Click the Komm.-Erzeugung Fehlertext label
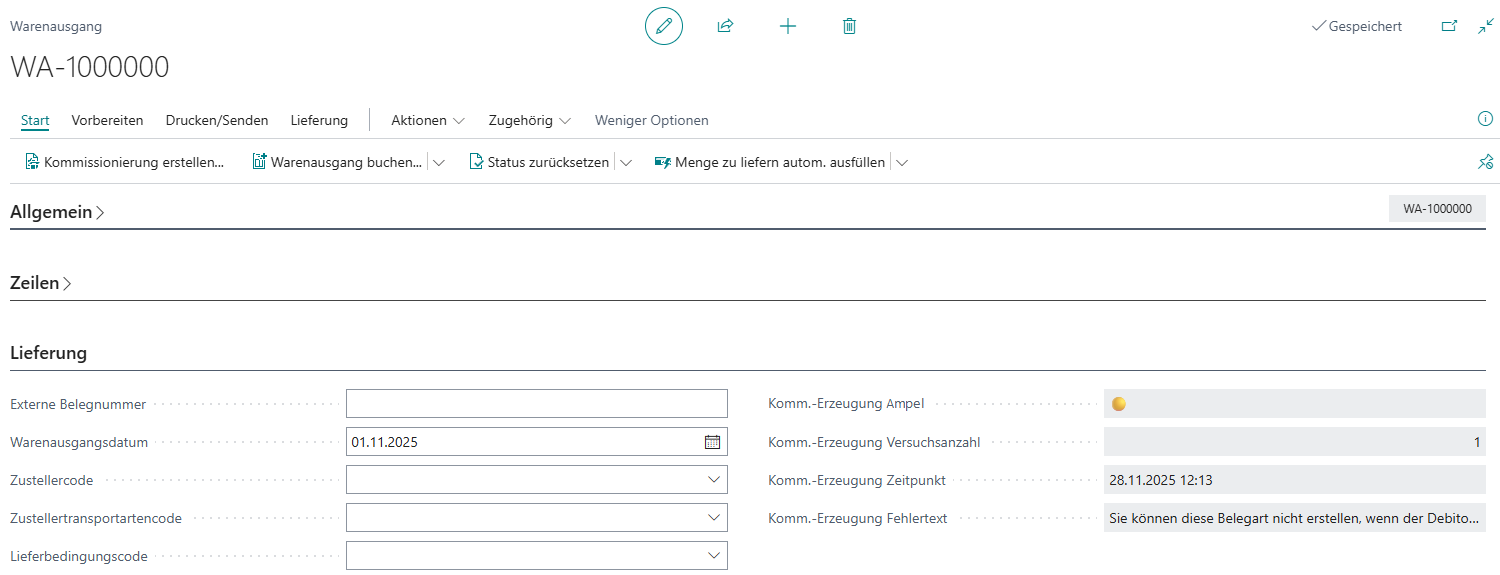Screen dimensions: 1500x575 858,518
